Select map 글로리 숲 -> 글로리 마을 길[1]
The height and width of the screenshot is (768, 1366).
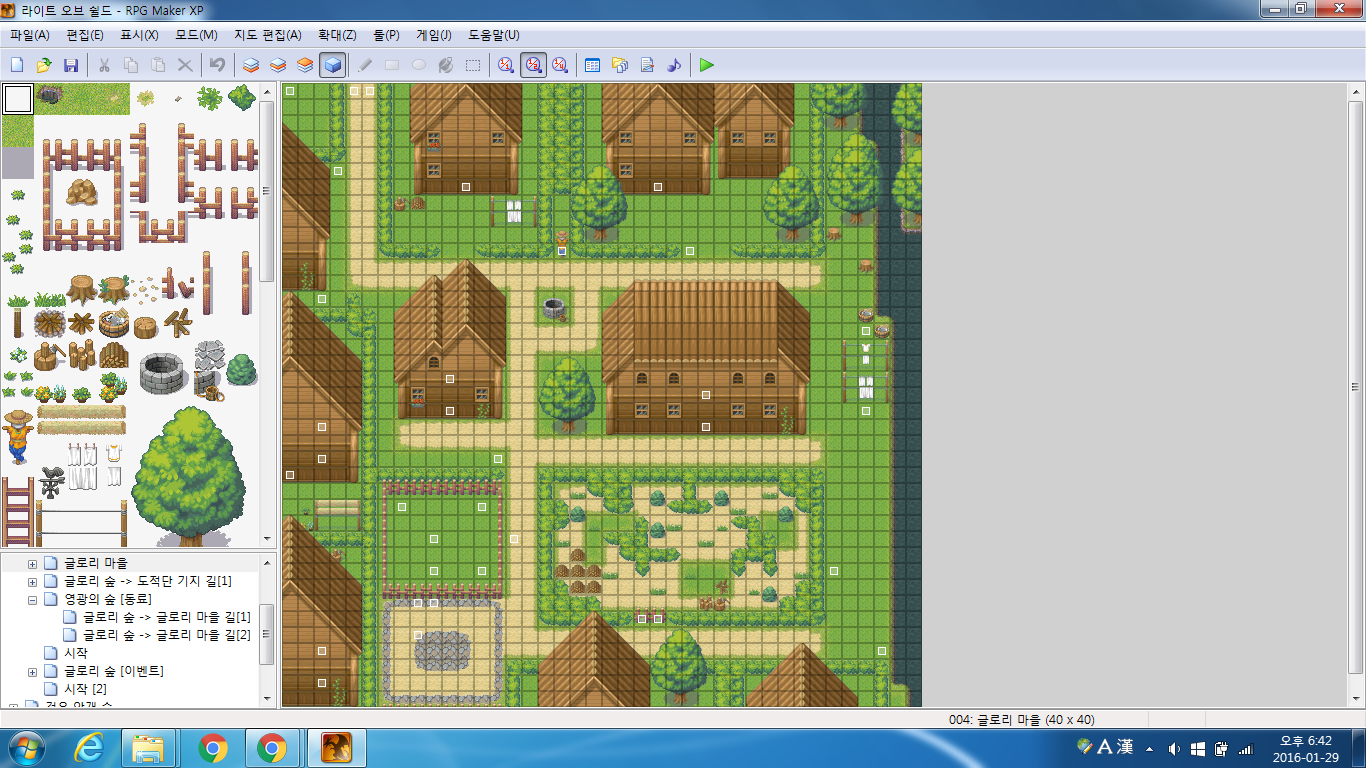[x=167, y=618]
